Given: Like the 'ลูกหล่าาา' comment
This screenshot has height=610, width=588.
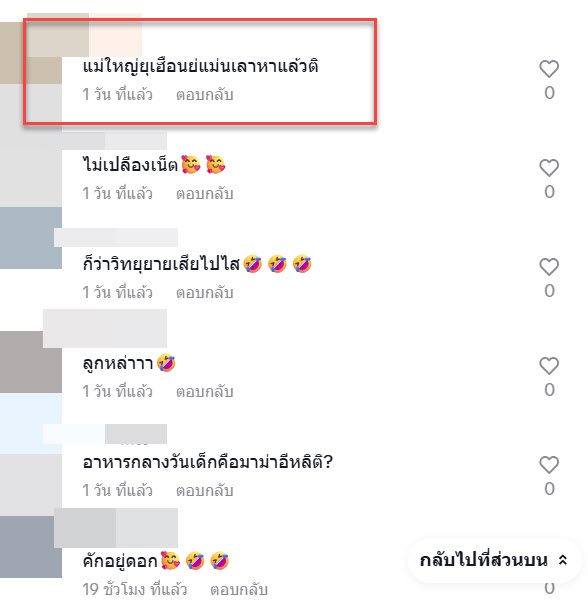Looking at the screenshot, I should point(549,366).
